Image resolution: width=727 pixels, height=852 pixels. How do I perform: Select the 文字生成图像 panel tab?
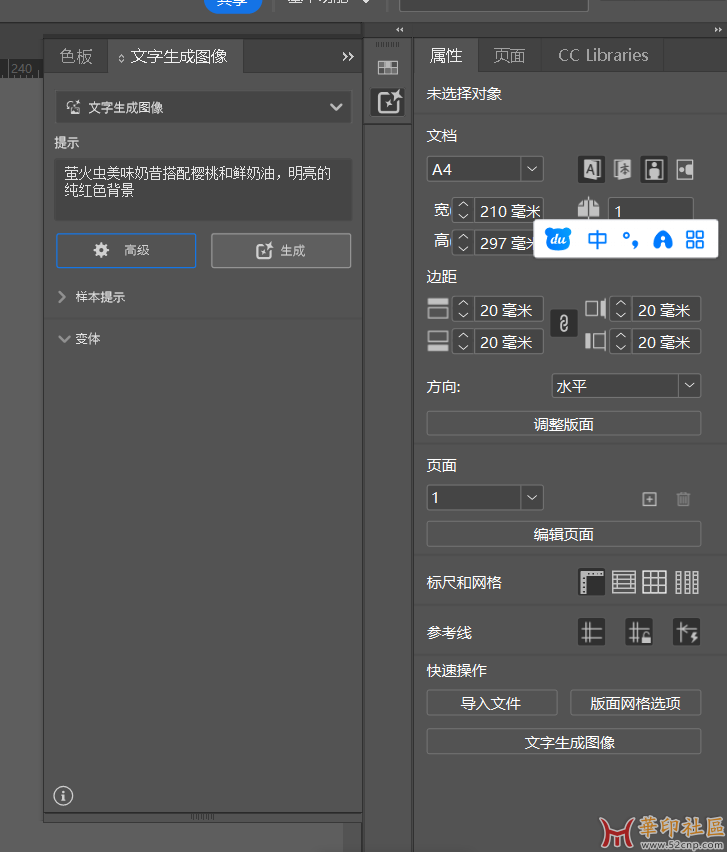[176, 56]
